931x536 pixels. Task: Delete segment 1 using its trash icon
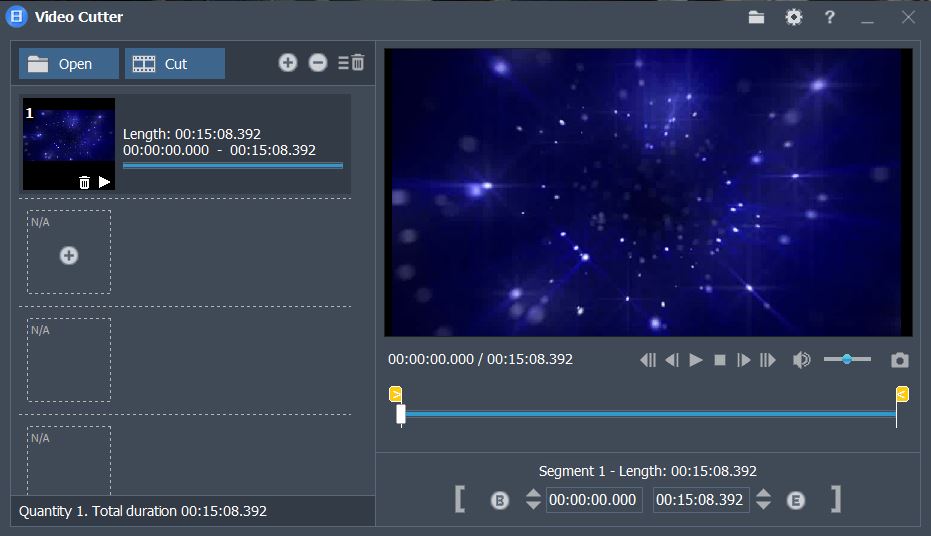pos(84,182)
